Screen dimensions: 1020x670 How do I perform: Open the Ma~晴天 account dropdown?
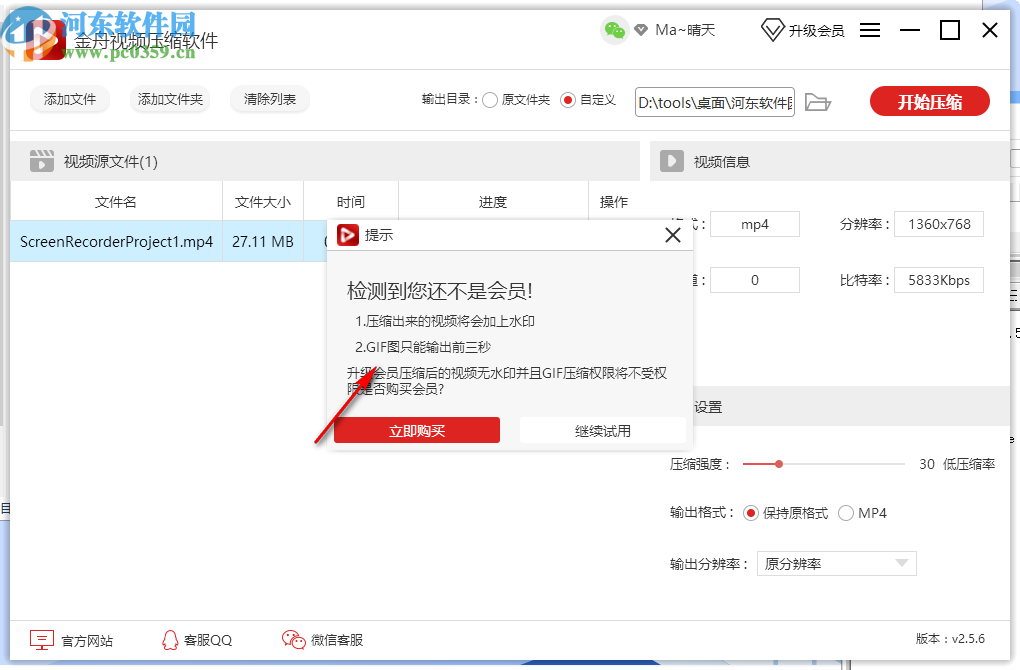pyautogui.click(x=685, y=30)
